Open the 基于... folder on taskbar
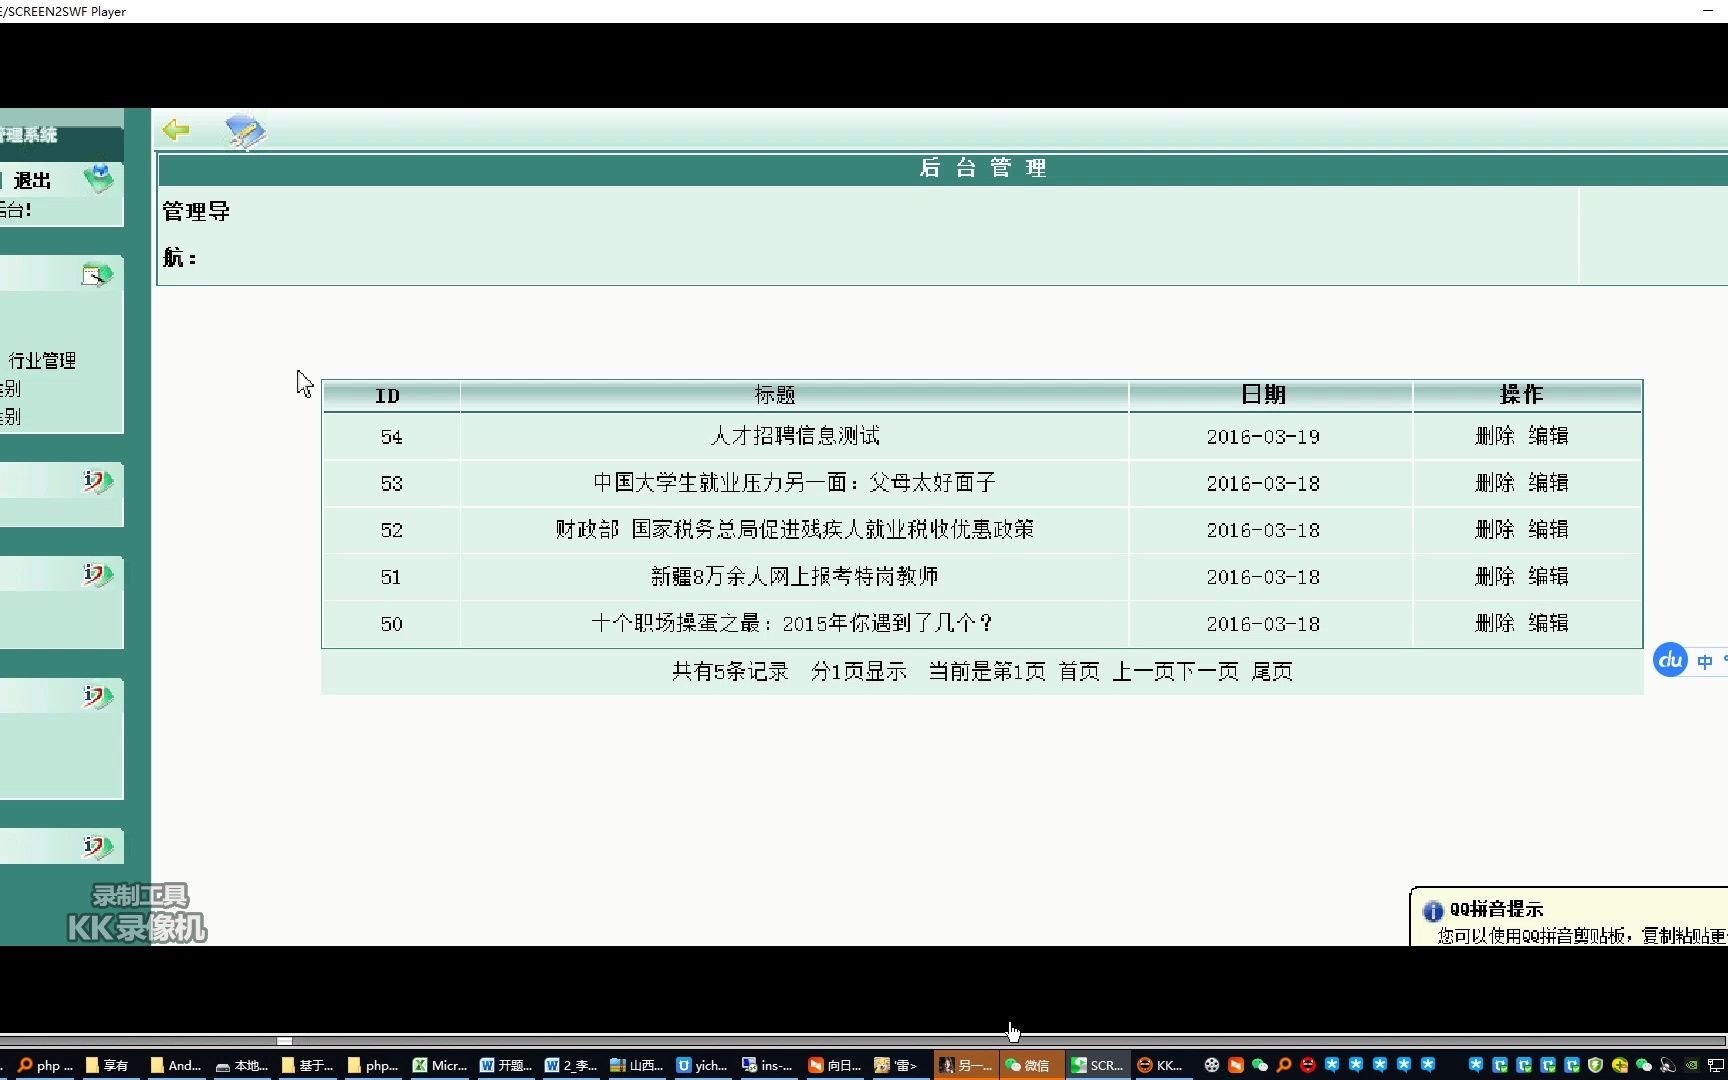The image size is (1728, 1080). point(308,1065)
